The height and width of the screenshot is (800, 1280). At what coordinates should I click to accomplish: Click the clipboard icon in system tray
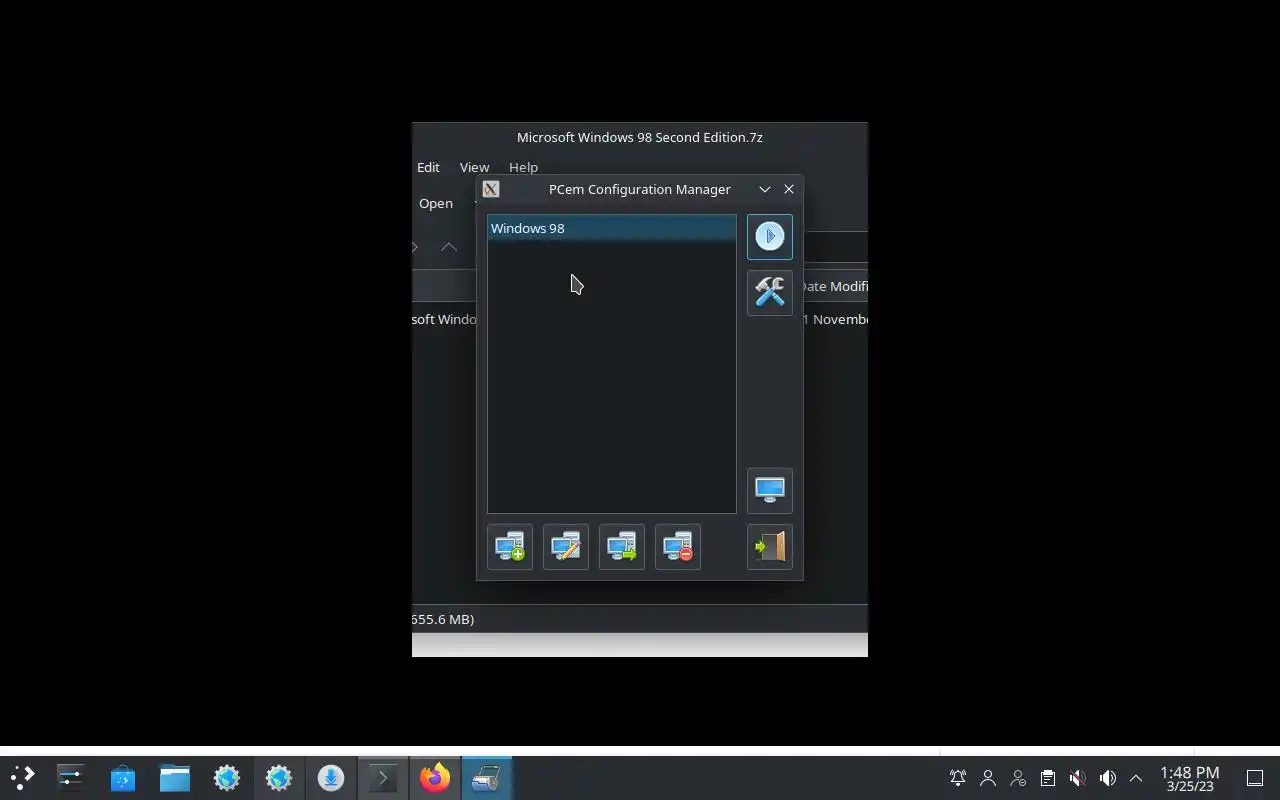pyautogui.click(x=1047, y=778)
